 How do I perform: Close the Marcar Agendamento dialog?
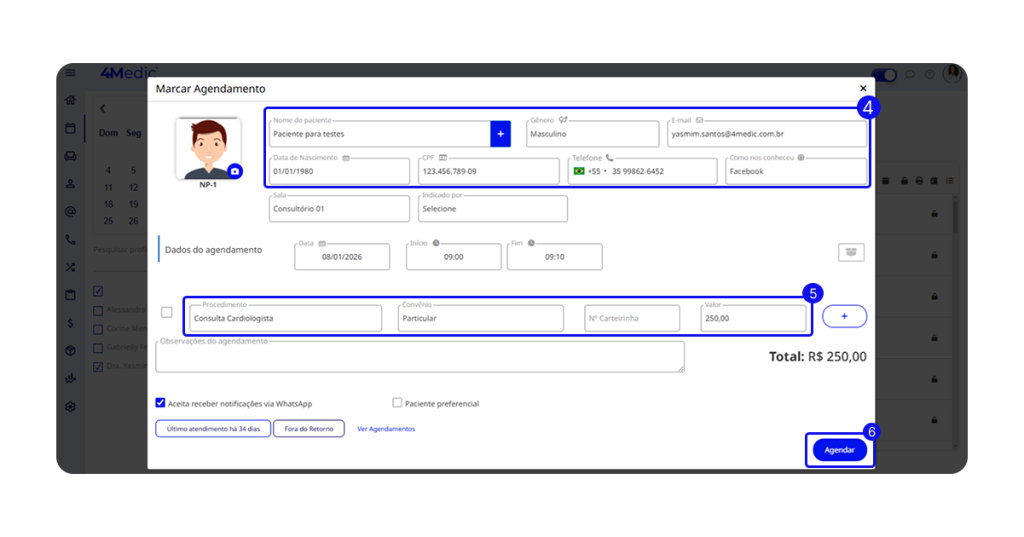863,89
